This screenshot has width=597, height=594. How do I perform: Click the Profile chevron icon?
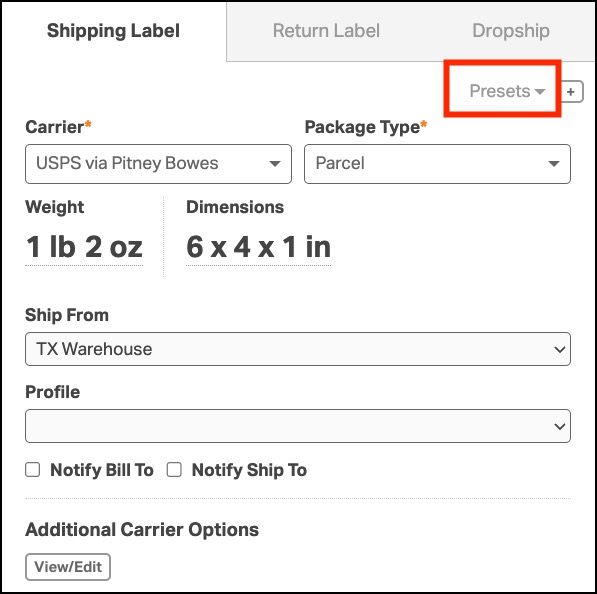pyautogui.click(x=559, y=426)
